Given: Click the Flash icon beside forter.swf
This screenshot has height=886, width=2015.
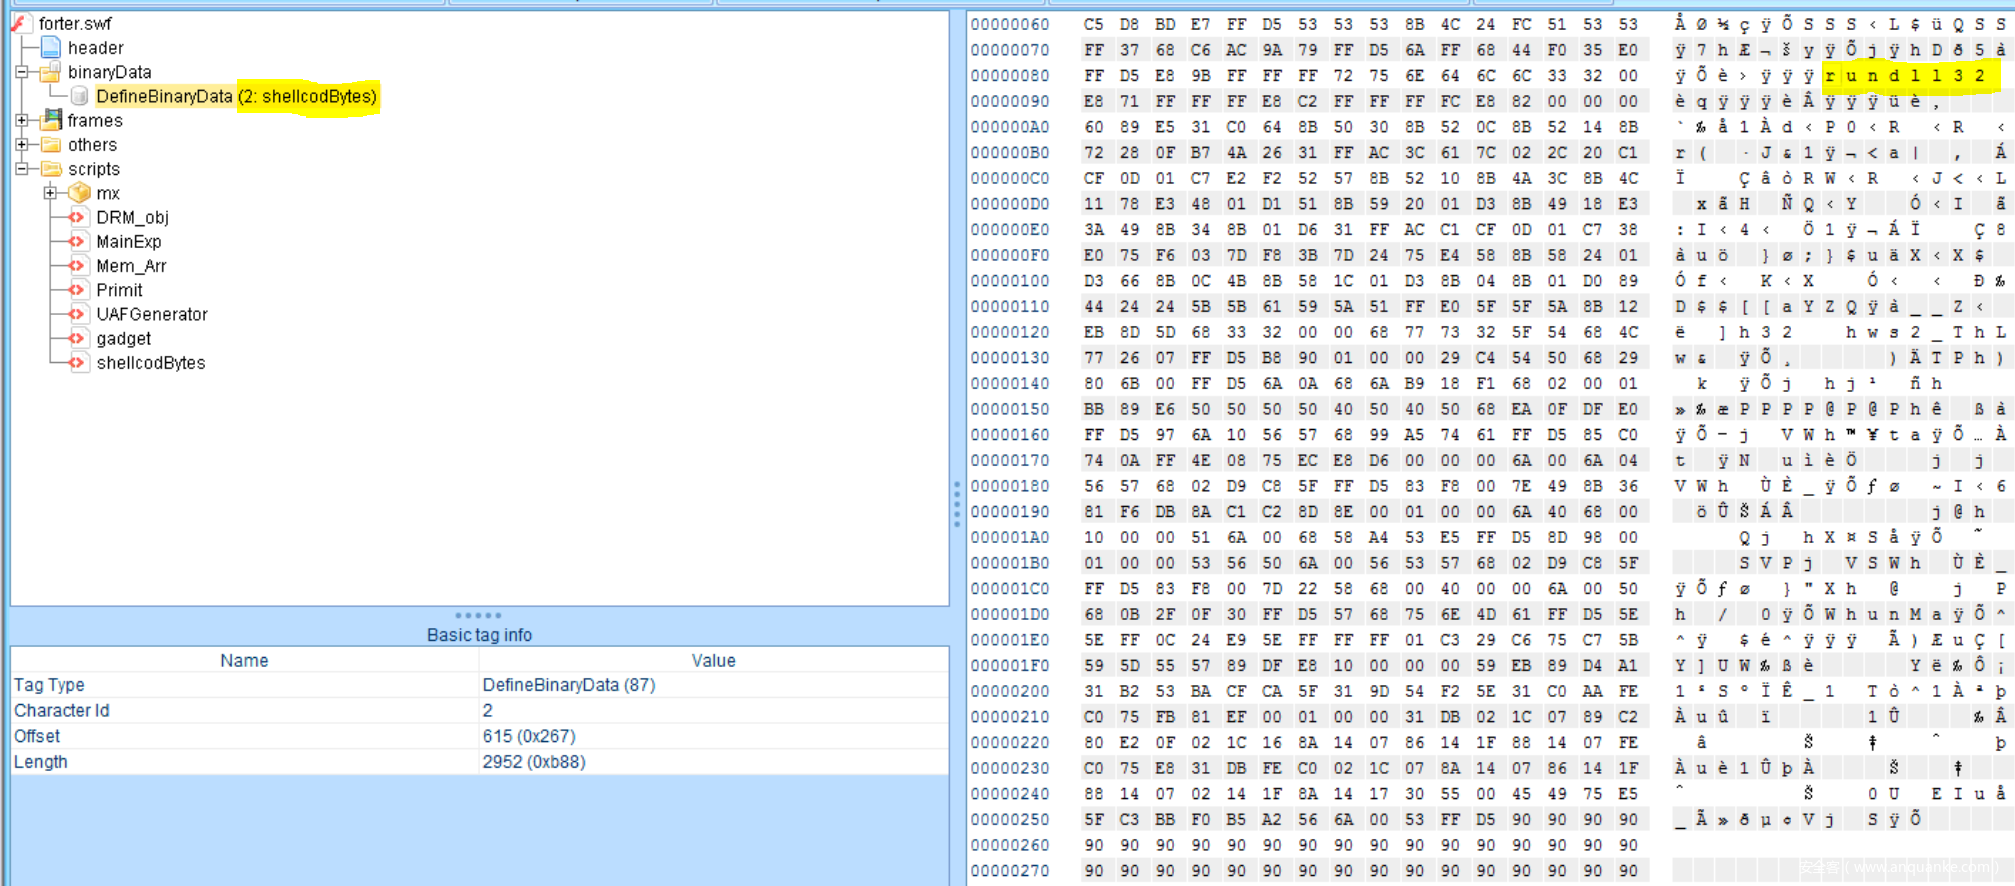Looking at the screenshot, I should pos(19,23).
